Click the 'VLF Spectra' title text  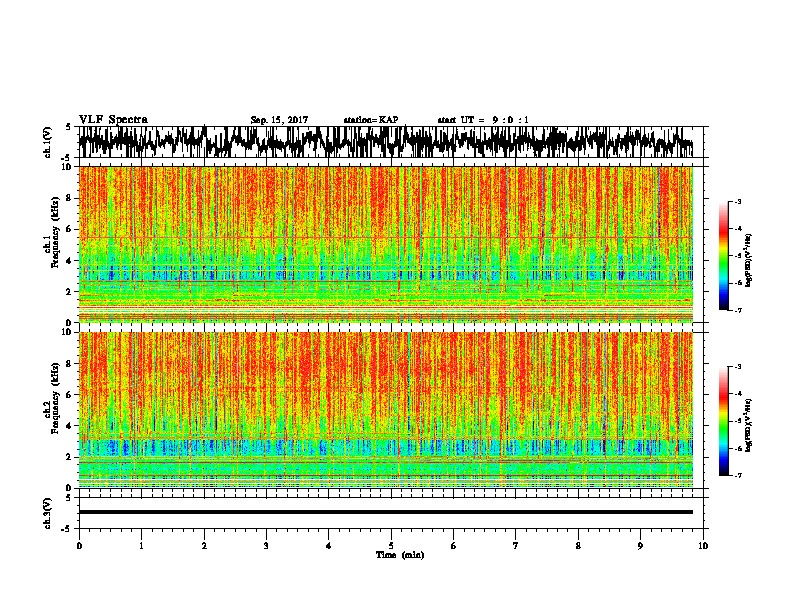(x=113, y=120)
